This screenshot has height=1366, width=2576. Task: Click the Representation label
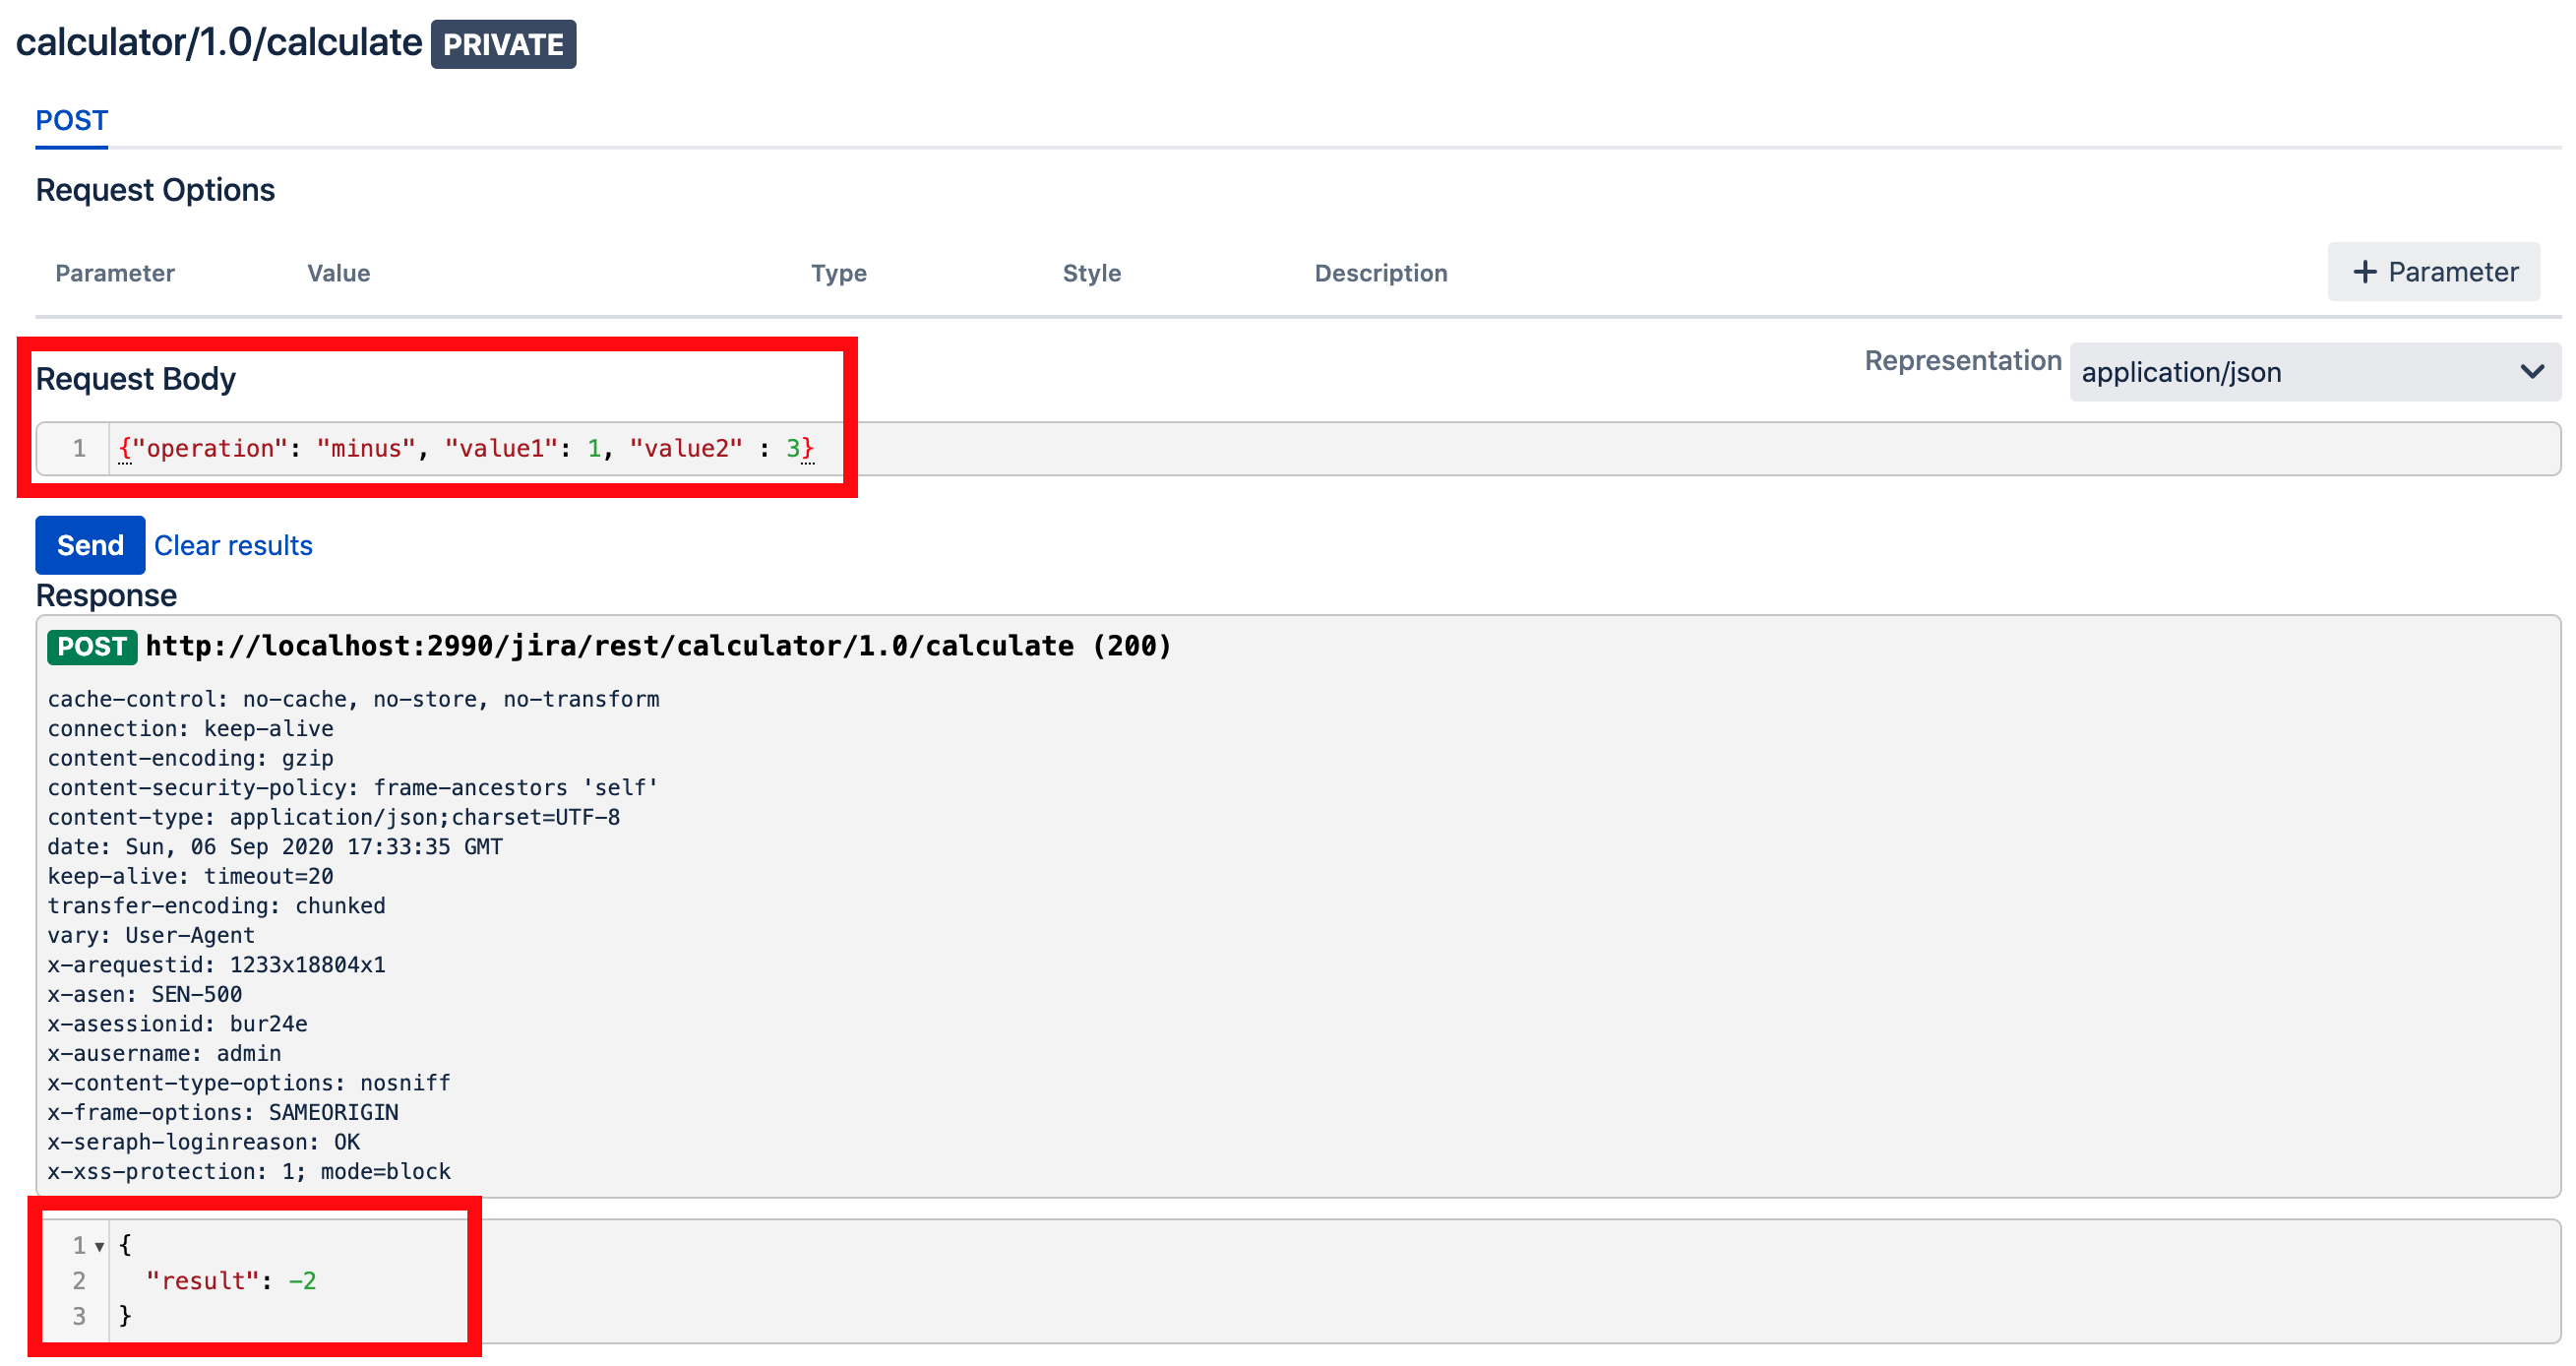click(1962, 360)
